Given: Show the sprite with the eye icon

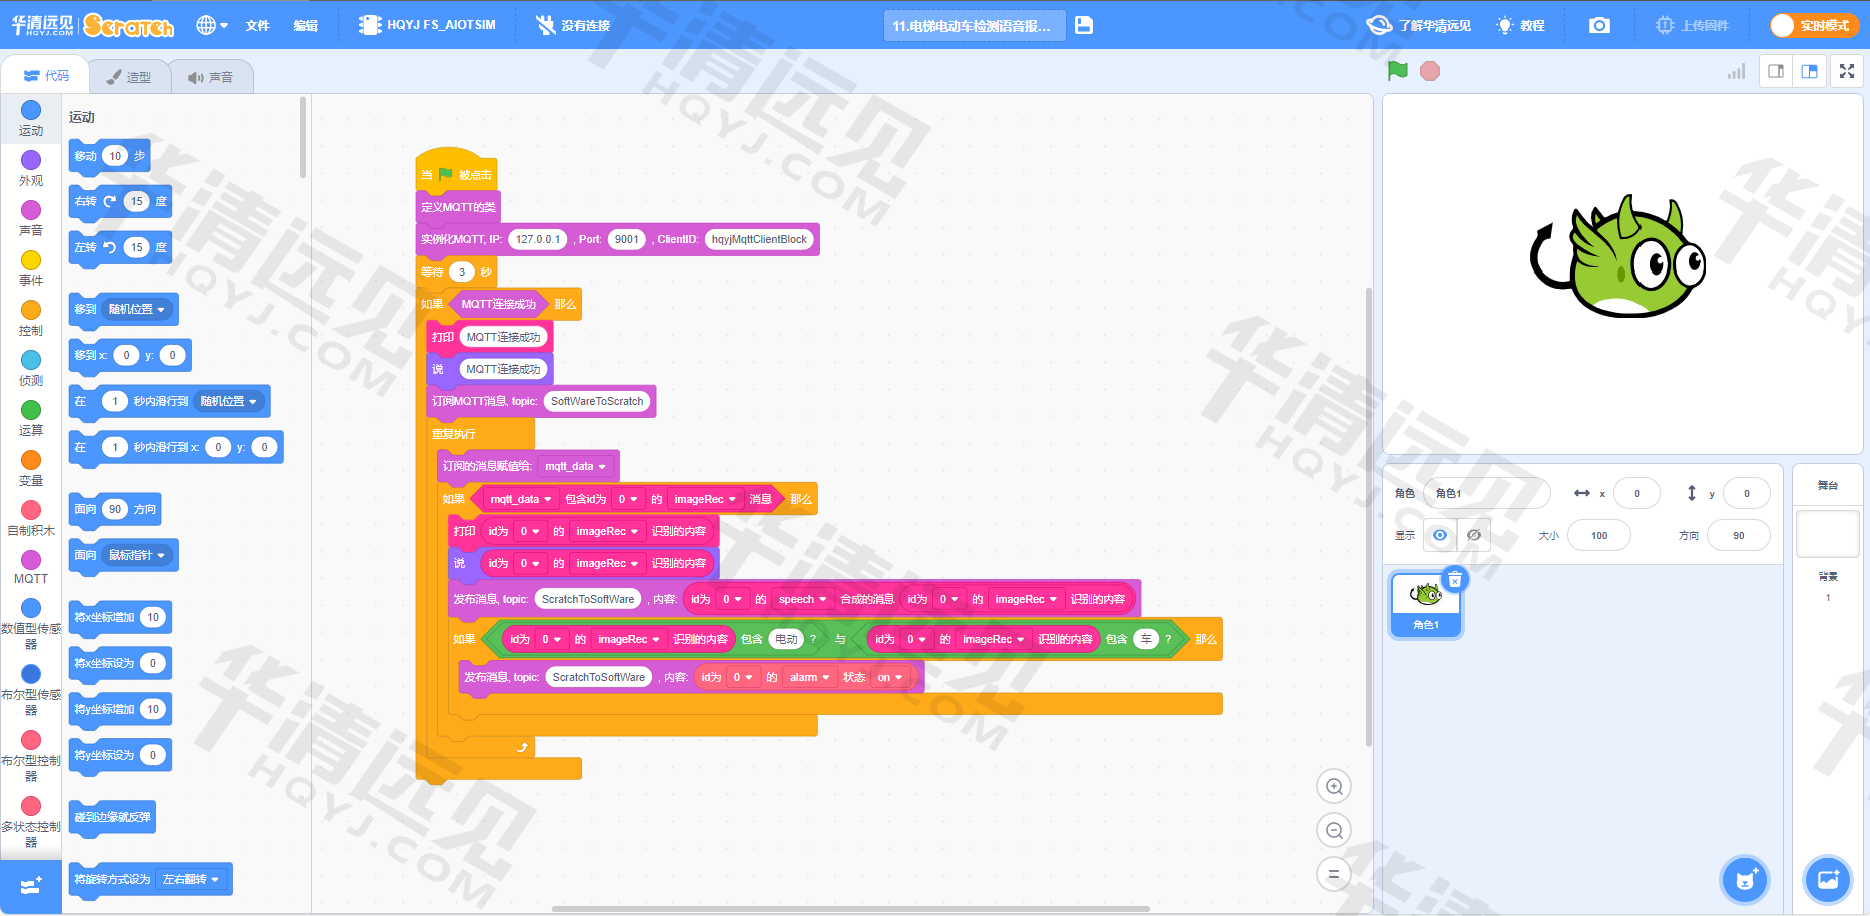Looking at the screenshot, I should 1440,535.
